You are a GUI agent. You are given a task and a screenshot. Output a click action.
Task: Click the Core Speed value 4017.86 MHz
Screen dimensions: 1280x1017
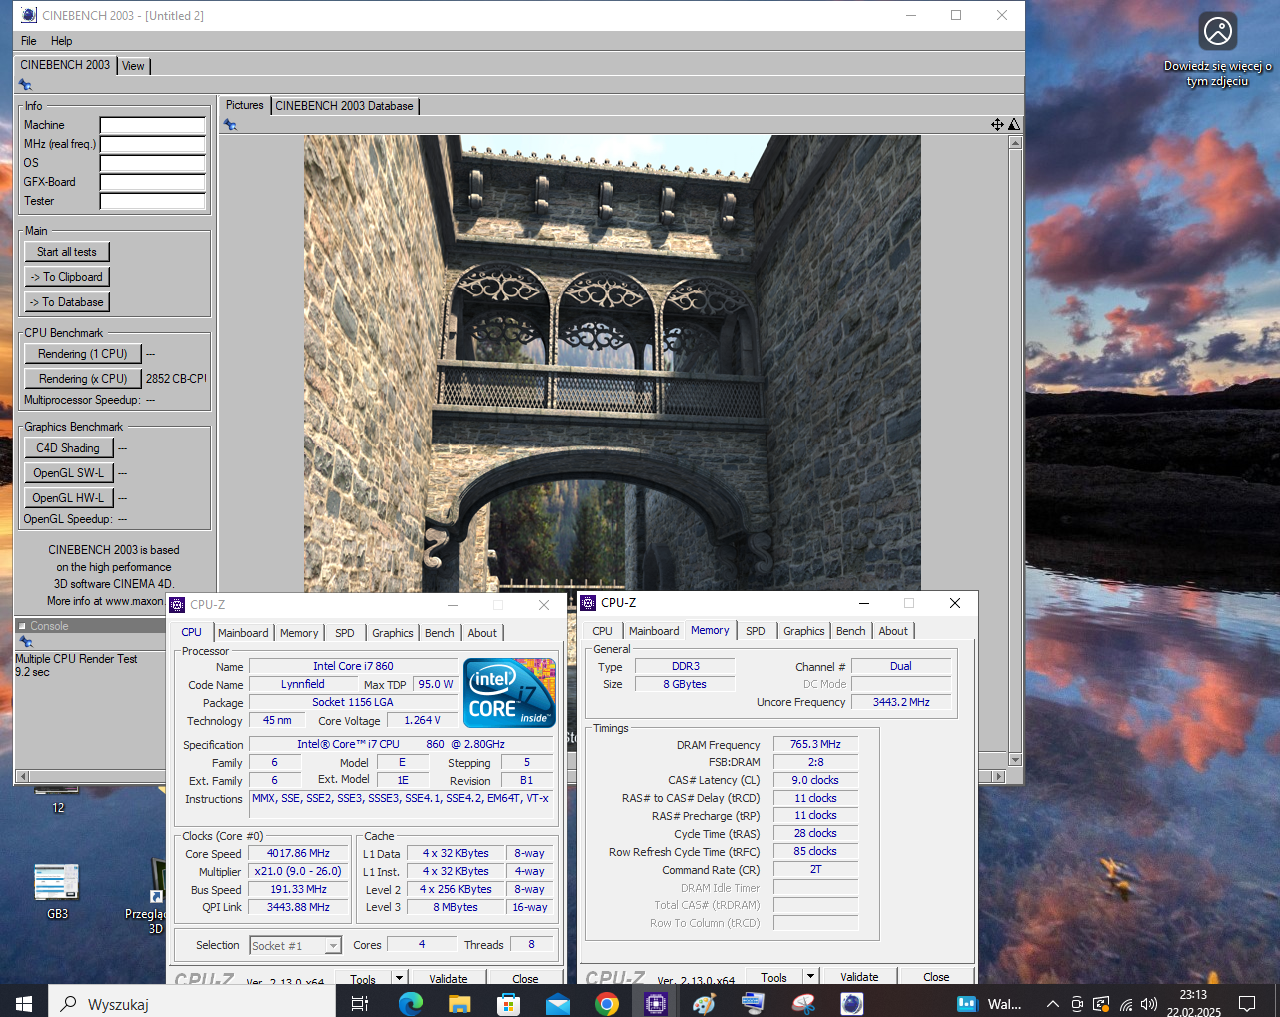coord(298,853)
